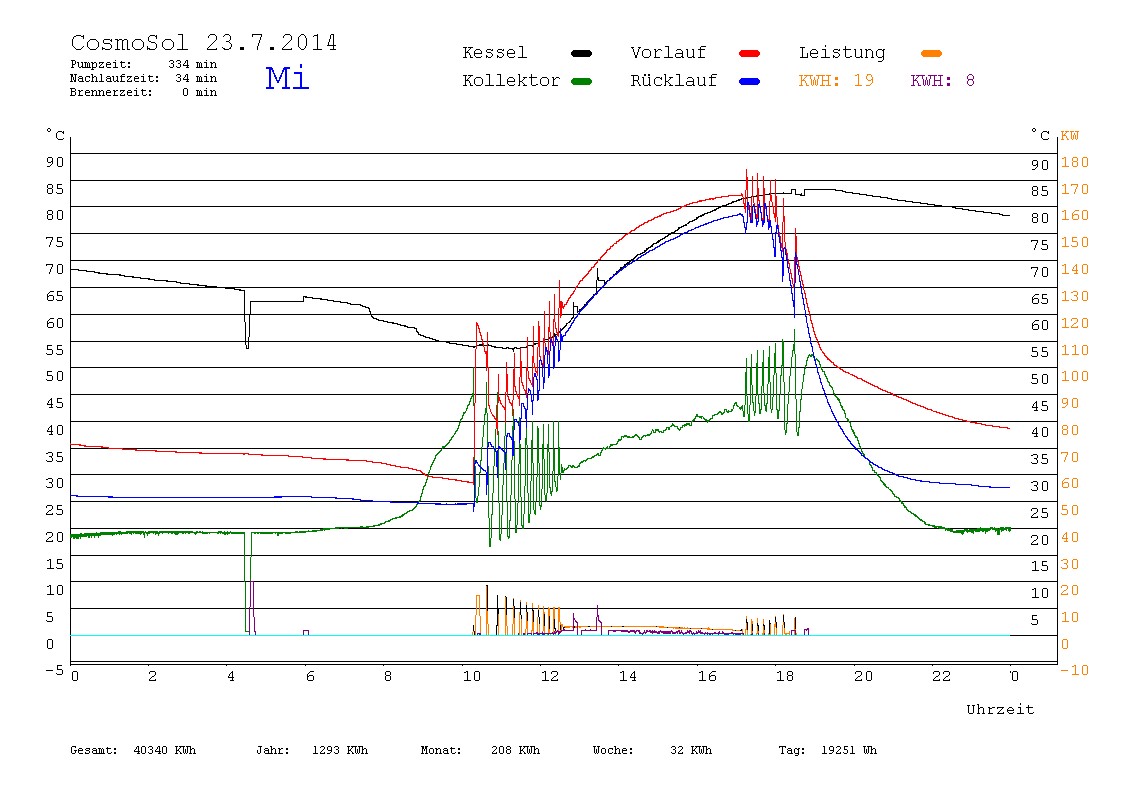Viewport: 1148px width, 812px height.
Task: Click the blue 'Mi' weekday label
Action: [x=287, y=78]
